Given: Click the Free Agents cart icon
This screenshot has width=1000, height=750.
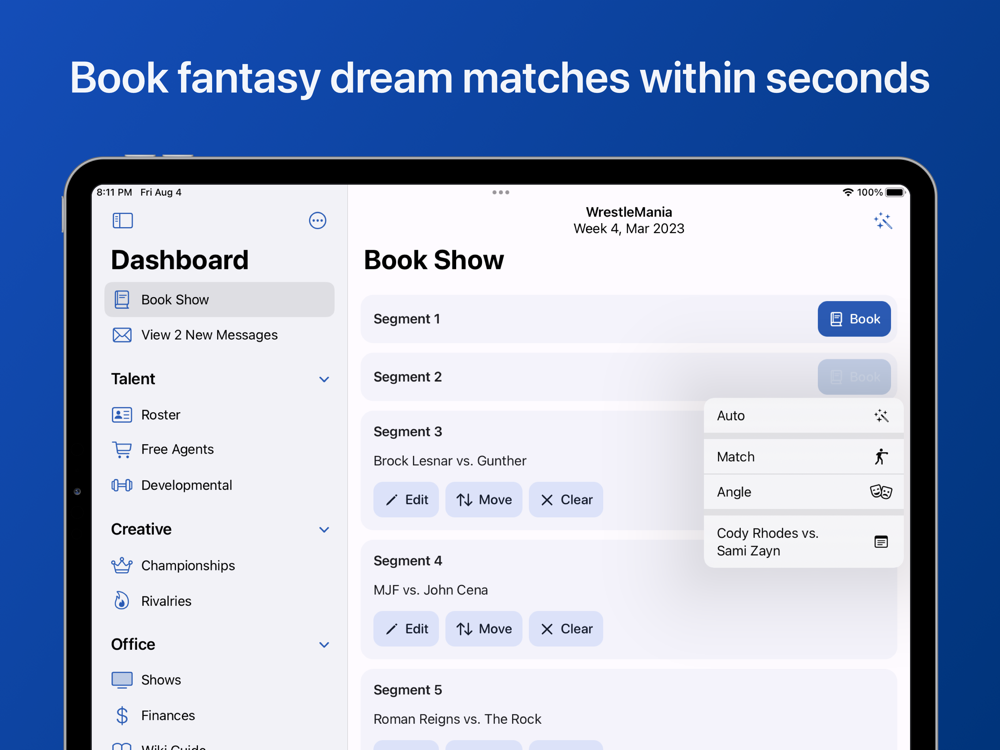Looking at the screenshot, I should click(x=122, y=450).
